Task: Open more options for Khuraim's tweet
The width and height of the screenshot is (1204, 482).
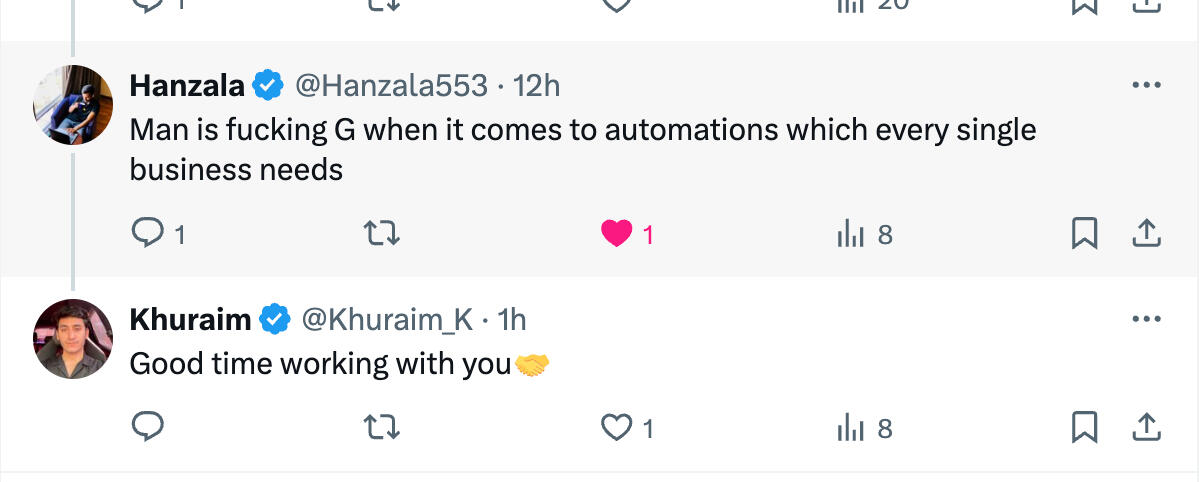Action: [x=1146, y=320]
